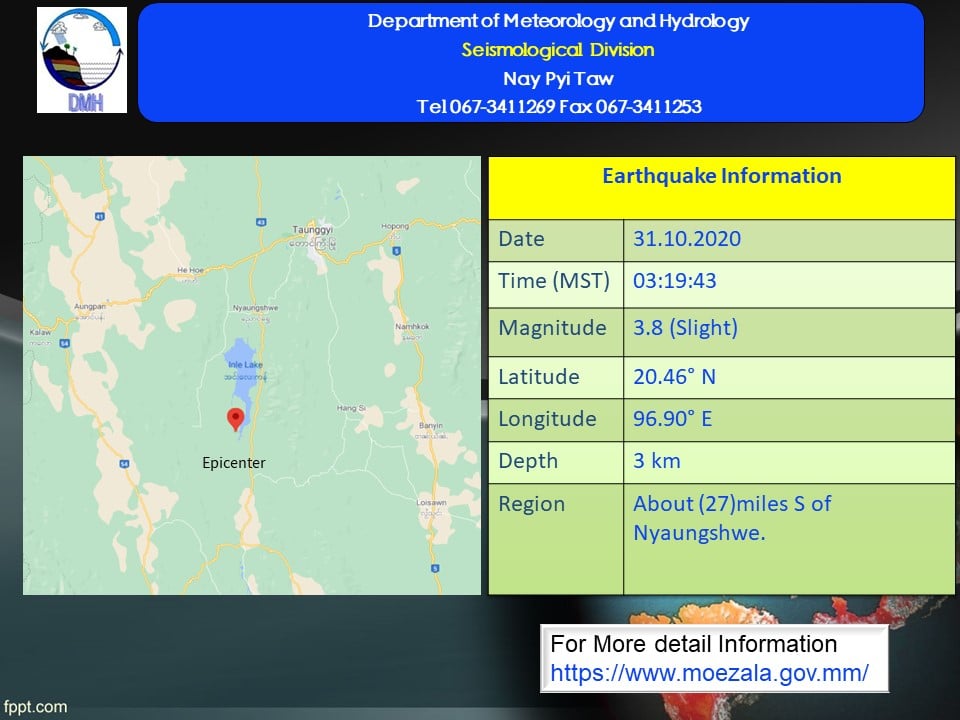960x720 pixels.
Task: Select the date value 31.10.2020
Action: tap(687, 239)
